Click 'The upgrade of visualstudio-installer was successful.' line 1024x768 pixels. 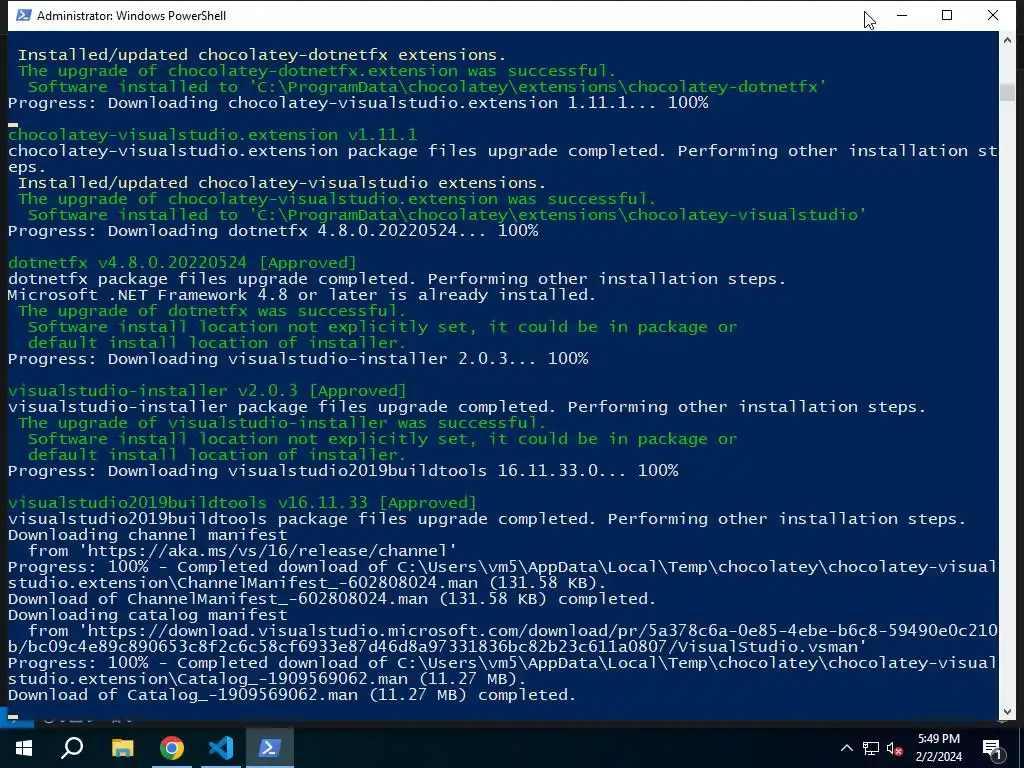point(282,423)
